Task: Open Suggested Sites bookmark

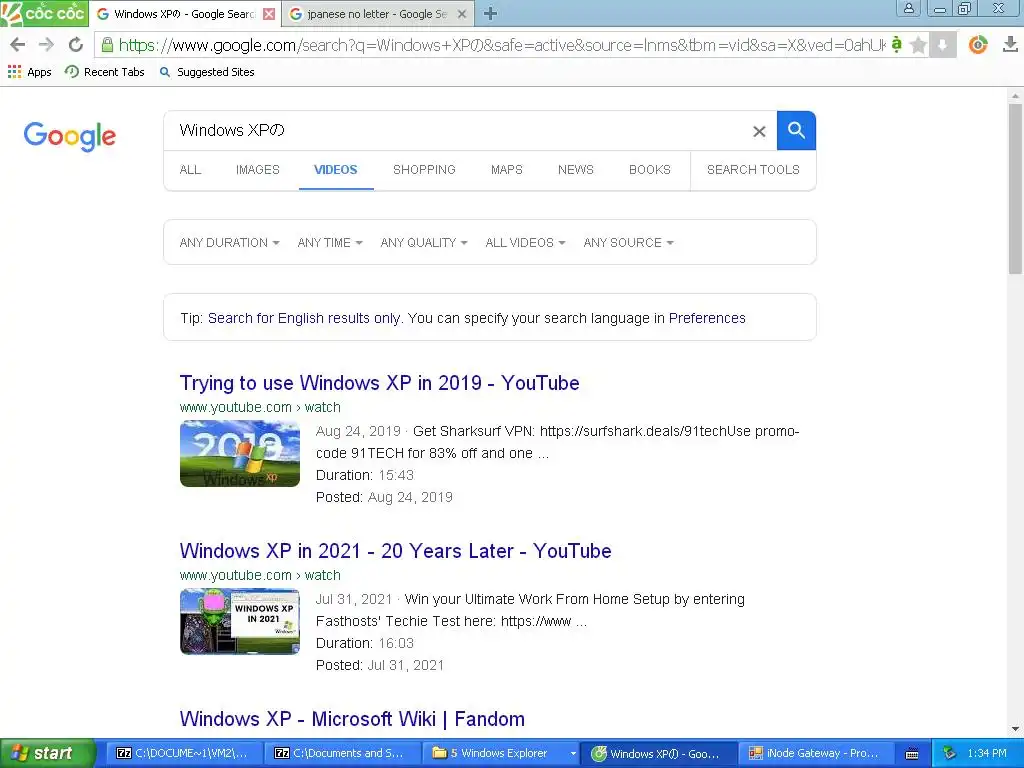Action: coord(207,72)
